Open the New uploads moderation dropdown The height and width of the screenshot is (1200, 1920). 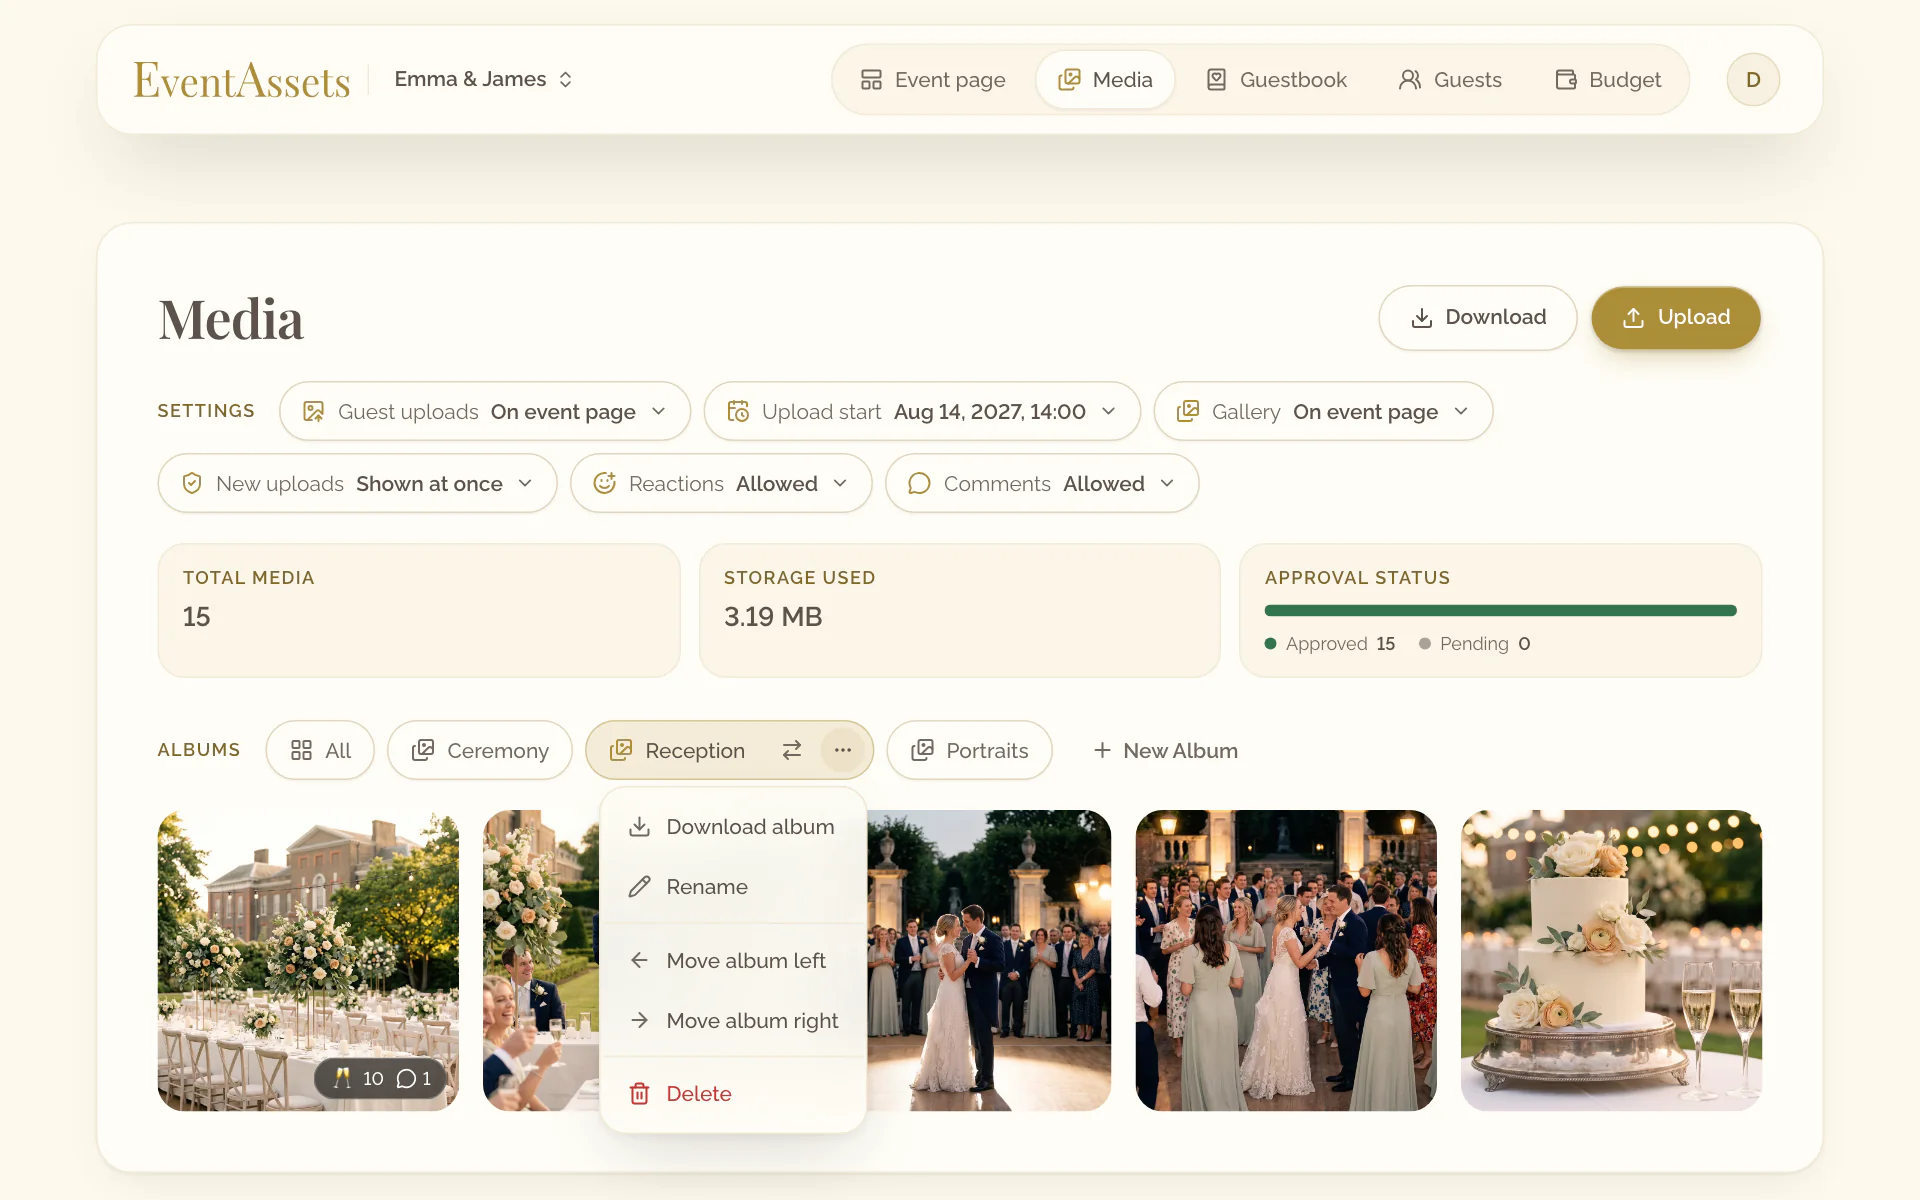point(357,483)
